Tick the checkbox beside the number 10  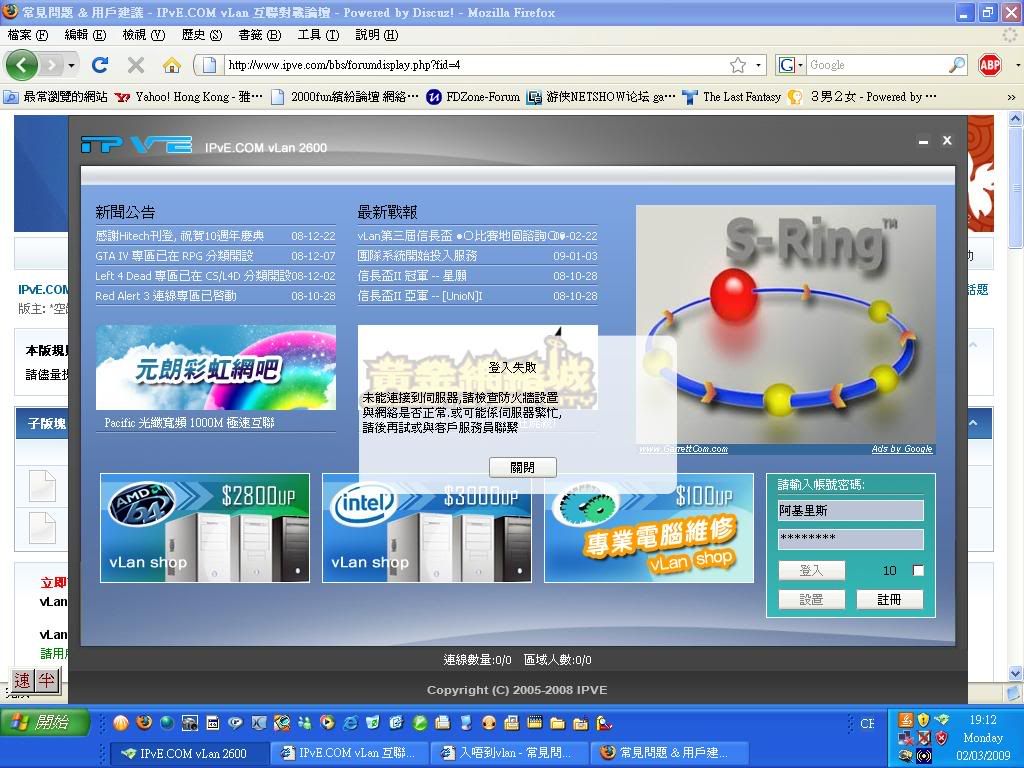(x=918, y=570)
